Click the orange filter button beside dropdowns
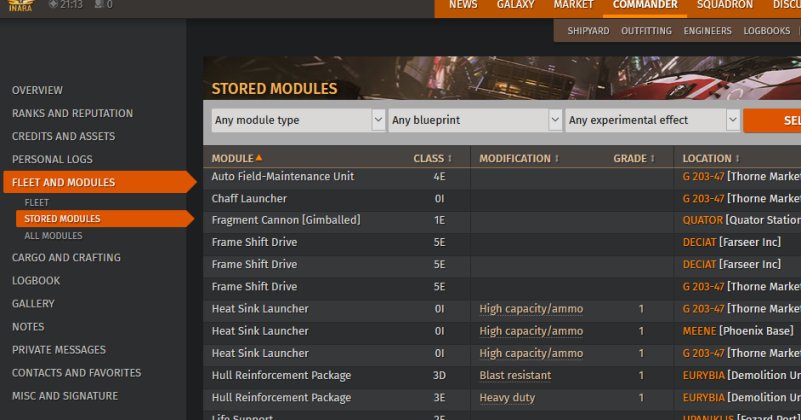 pos(772,121)
